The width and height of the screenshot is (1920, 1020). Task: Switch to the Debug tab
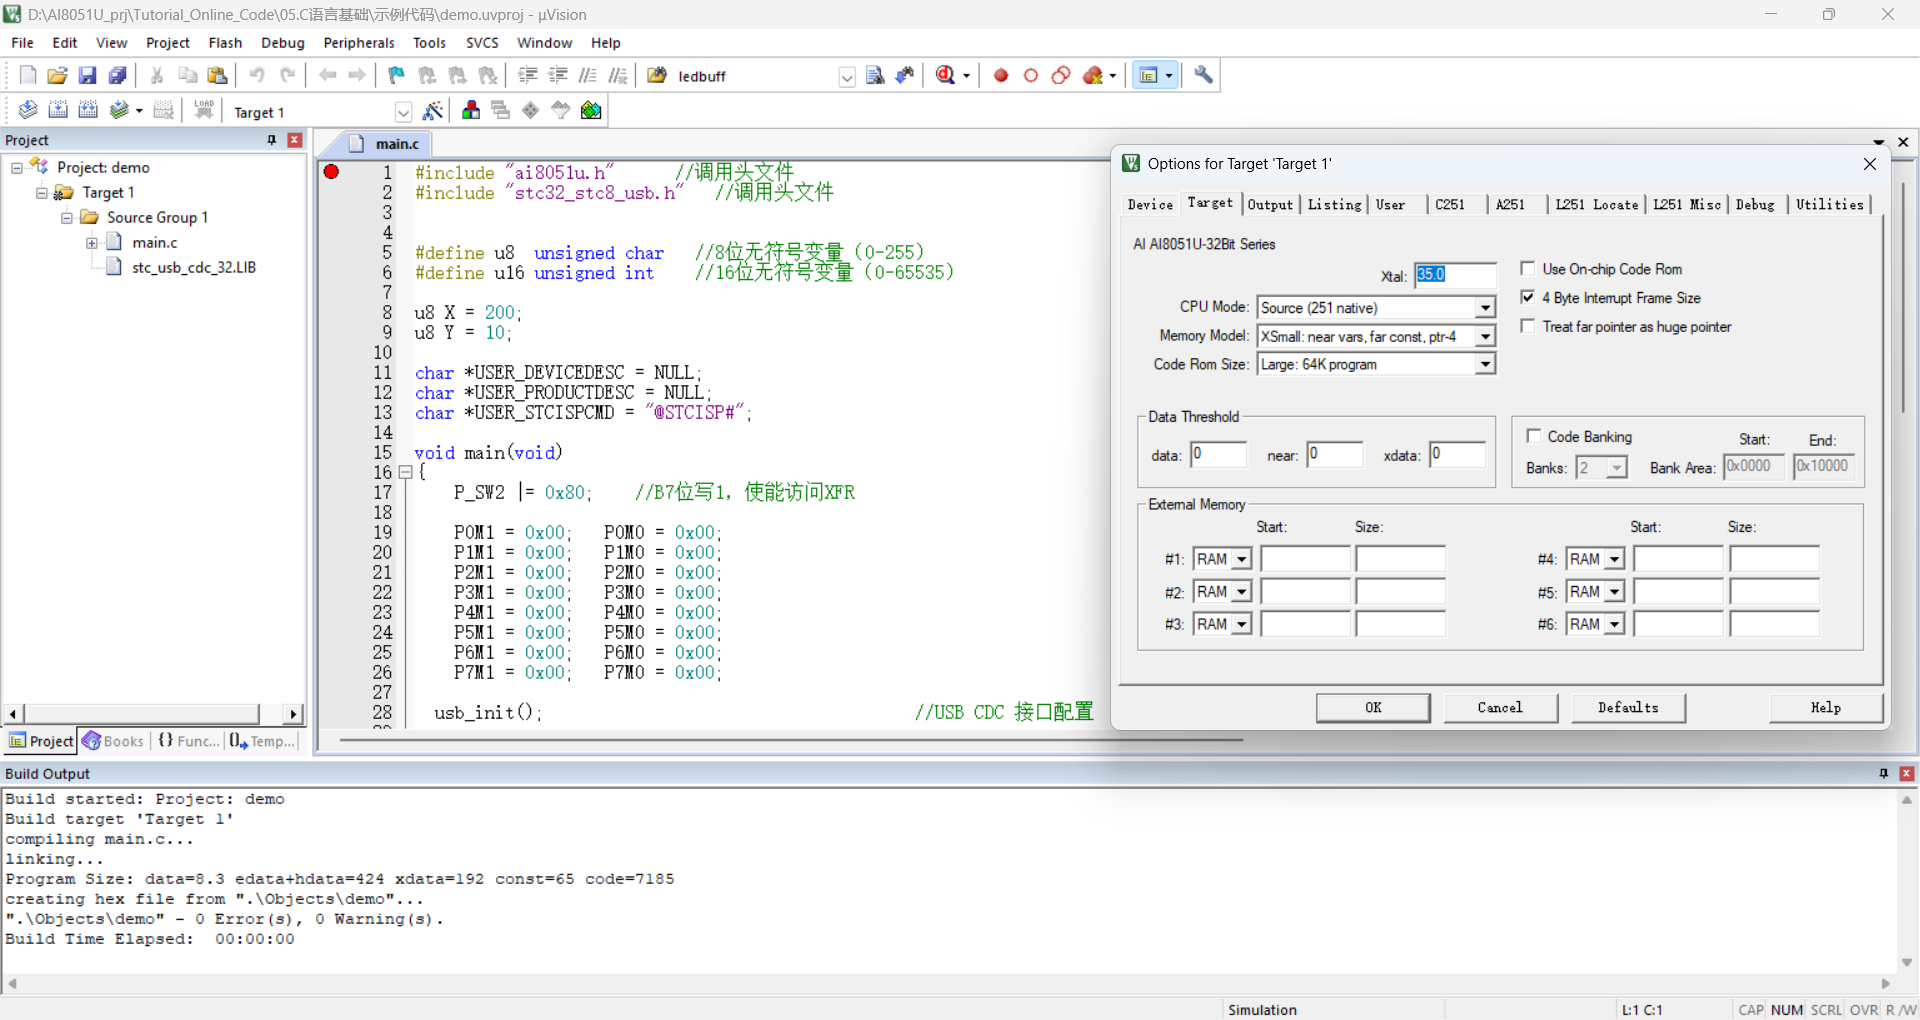(x=1754, y=204)
